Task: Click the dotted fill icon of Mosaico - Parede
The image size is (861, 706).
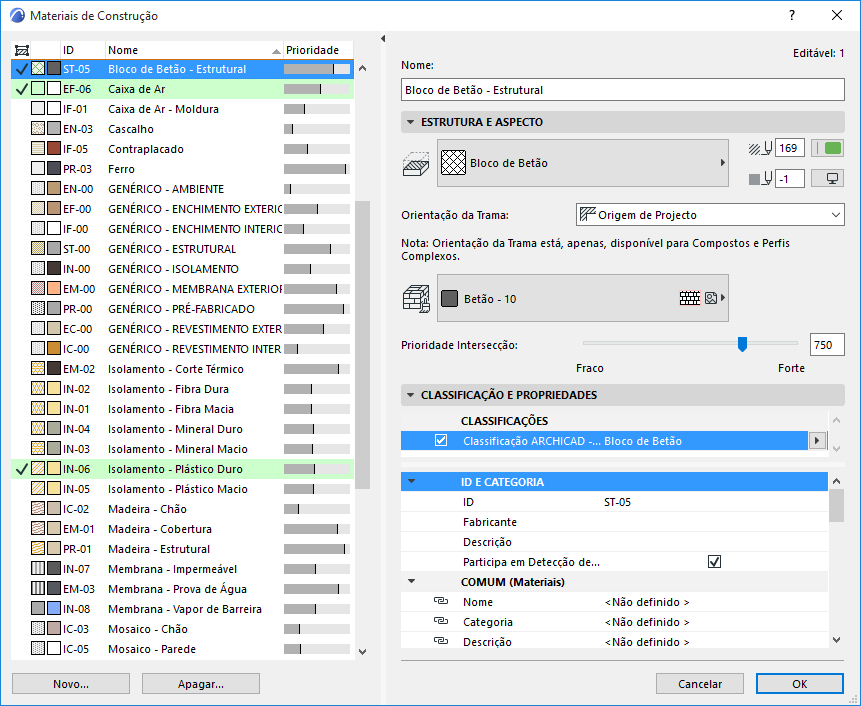Action: [x=38, y=648]
